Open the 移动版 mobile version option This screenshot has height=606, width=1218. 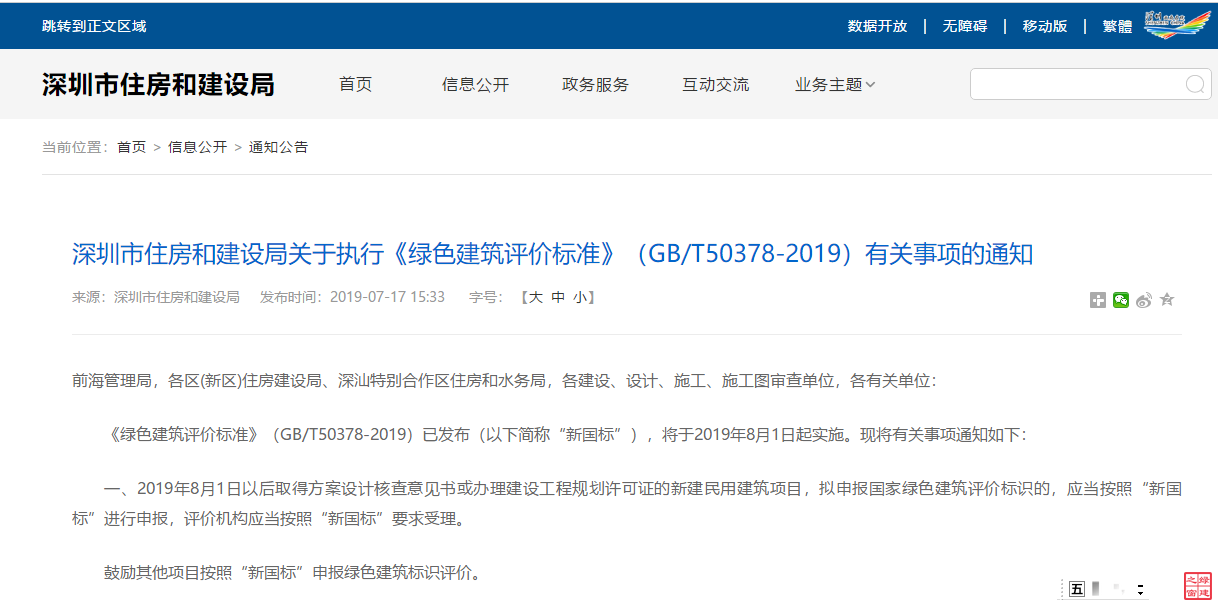[x=1043, y=26]
